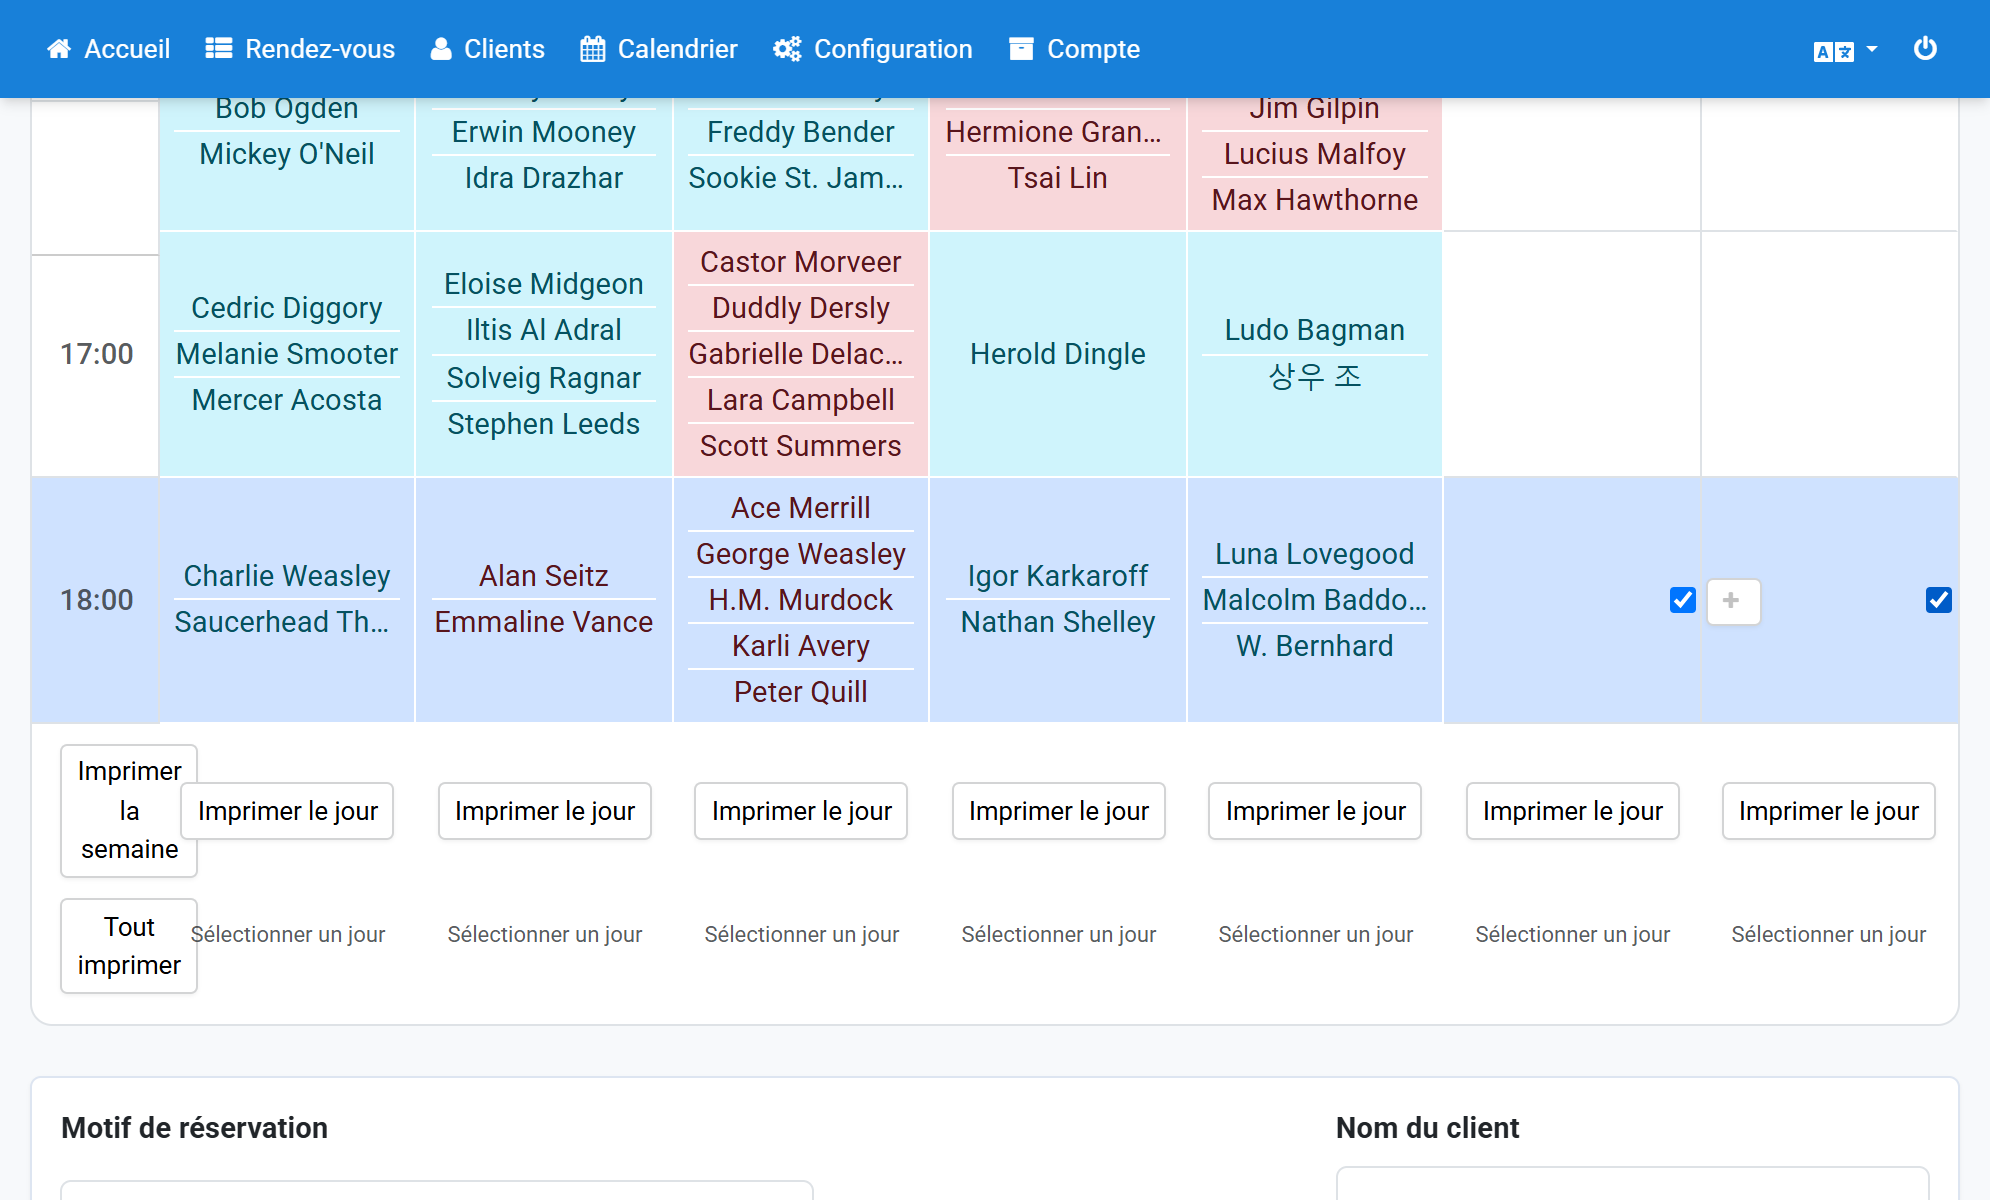Click fourth Sélectionner un jour link

pyautogui.click(x=1059, y=934)
